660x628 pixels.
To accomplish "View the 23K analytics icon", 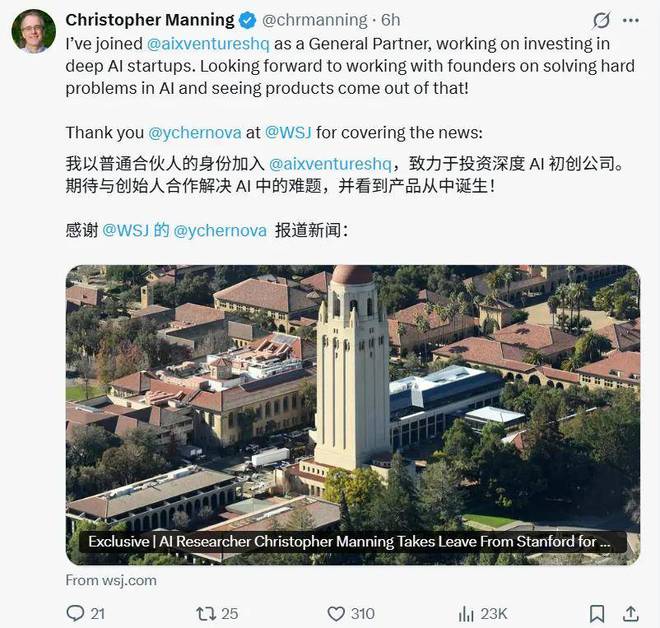I will click(466, 613).
